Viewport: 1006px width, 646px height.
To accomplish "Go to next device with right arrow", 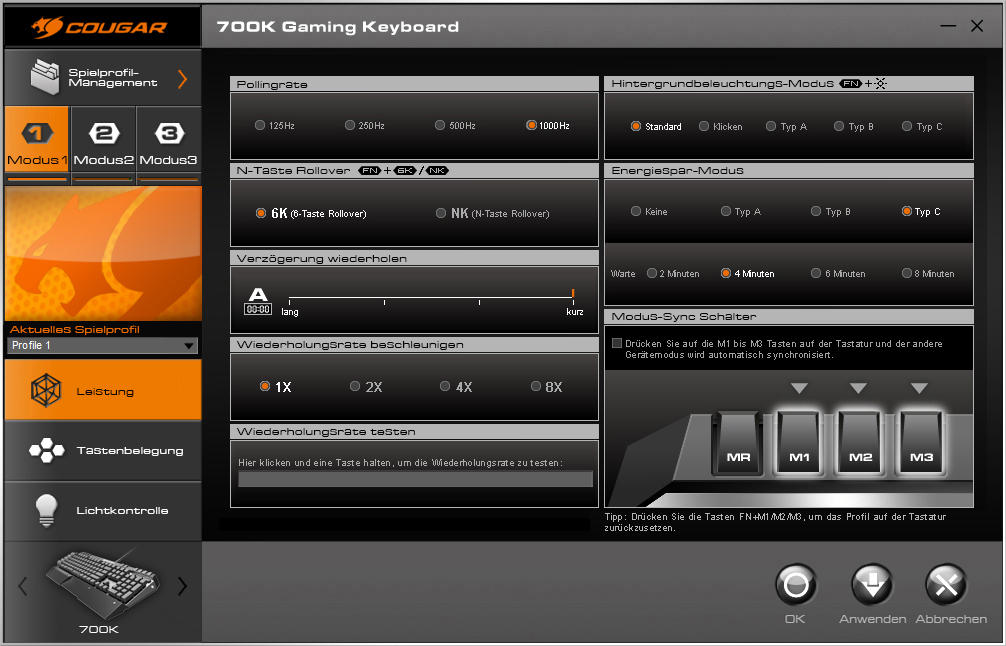I will (182, 586).
